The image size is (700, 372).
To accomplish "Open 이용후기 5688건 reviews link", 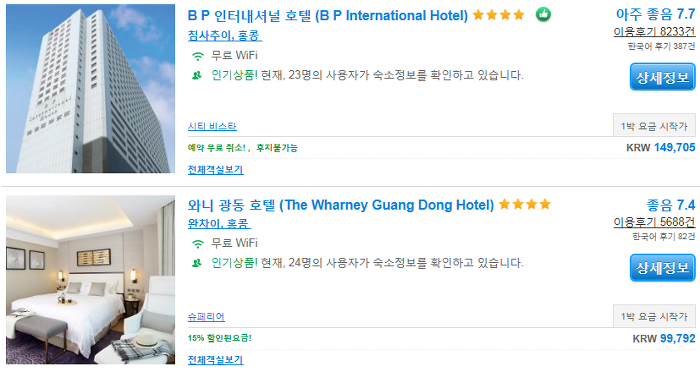I will tap(654, 222).
